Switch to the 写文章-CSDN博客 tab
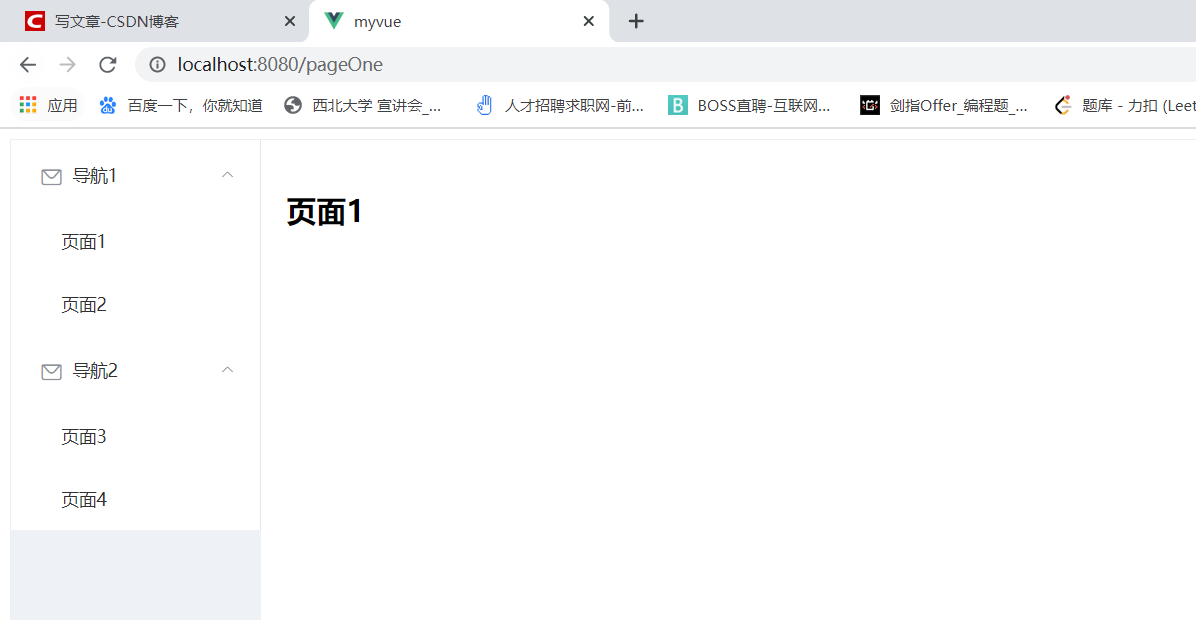The height and width of the screenshot is (620, 1196). pyautogui.click(x=153, y=21)
